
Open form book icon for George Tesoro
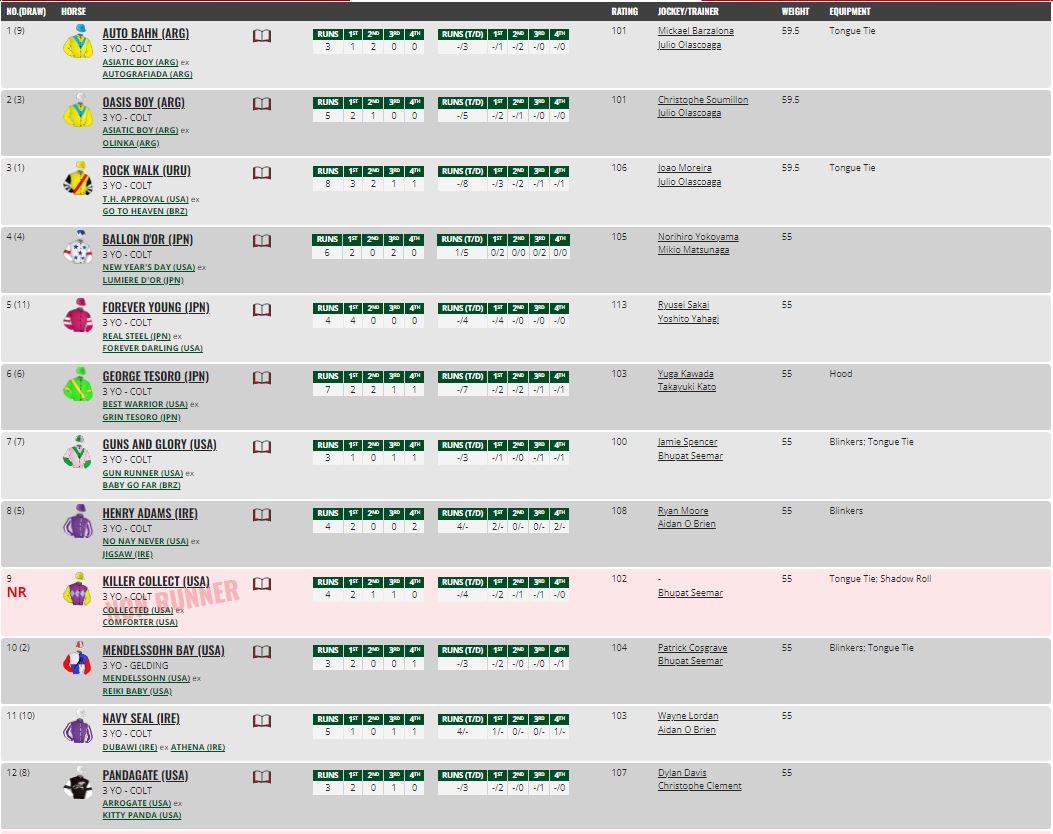[x=262, y=378]
